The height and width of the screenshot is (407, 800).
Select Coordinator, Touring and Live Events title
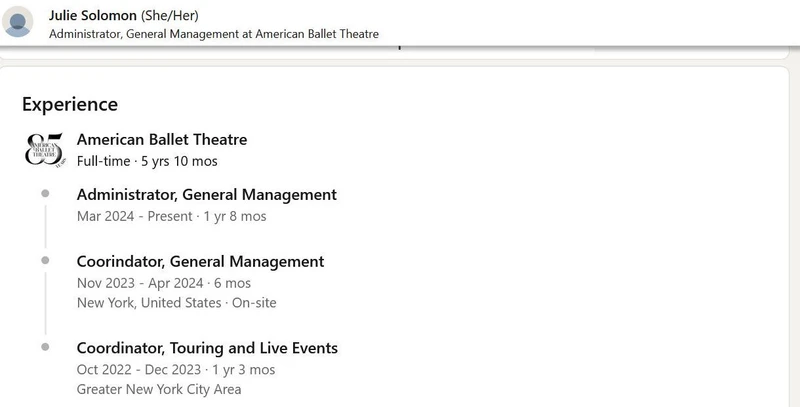click(x=207, y=348)
